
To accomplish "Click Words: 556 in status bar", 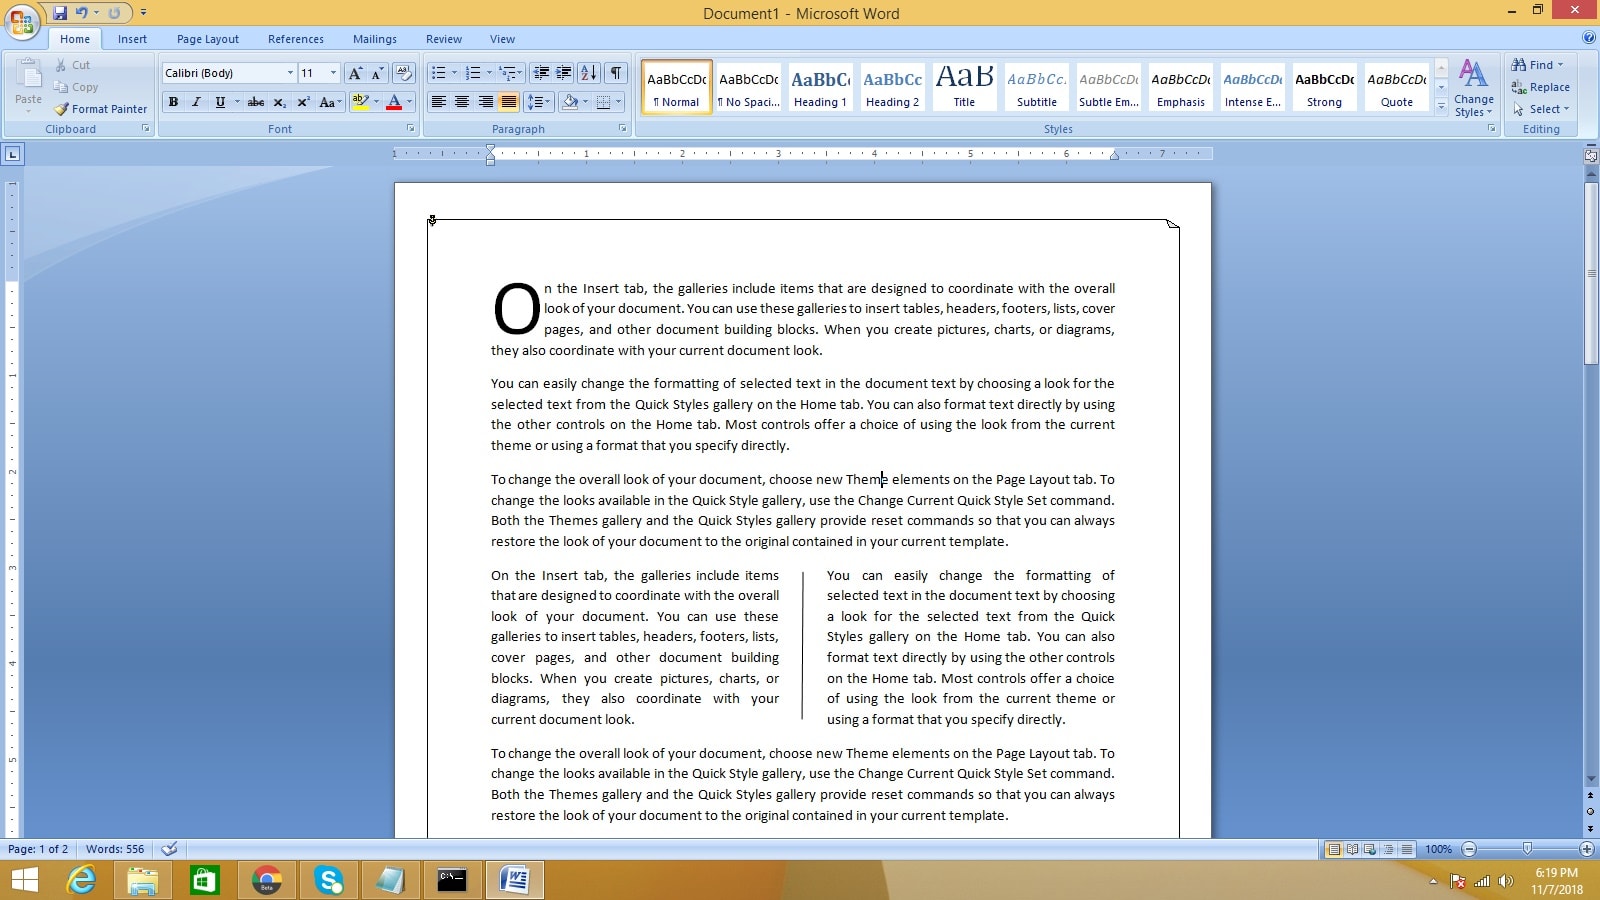I will pyautogui.click(x=115, y=849).
